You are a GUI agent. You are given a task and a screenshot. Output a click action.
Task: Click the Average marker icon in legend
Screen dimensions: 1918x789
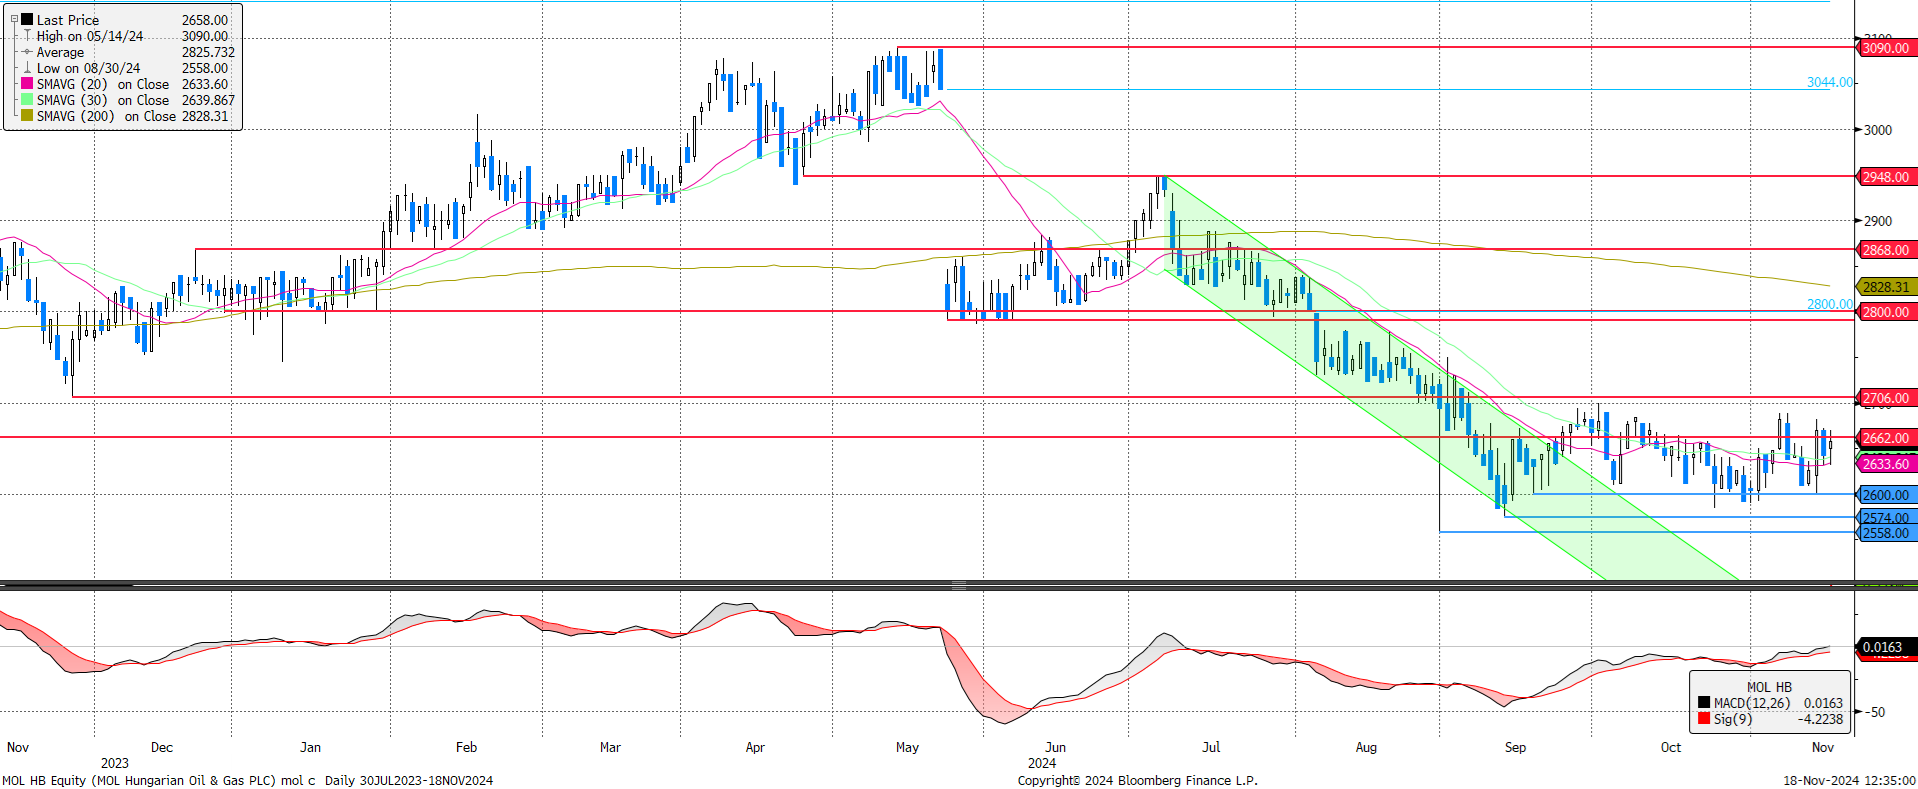(x=27, y=51)
